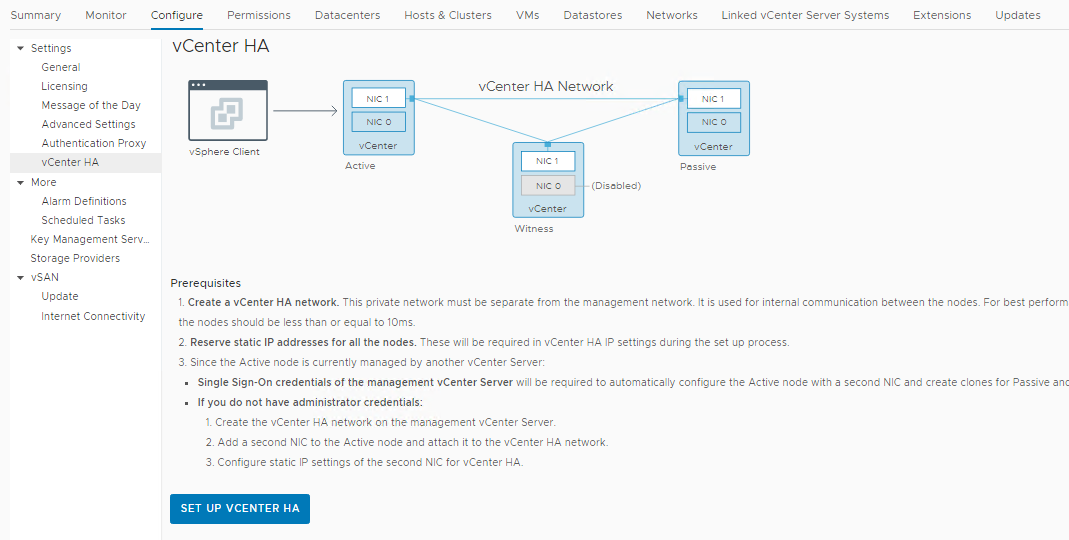Open Advanced Settings
This screenshot has width=1069, height=540.
88,124
